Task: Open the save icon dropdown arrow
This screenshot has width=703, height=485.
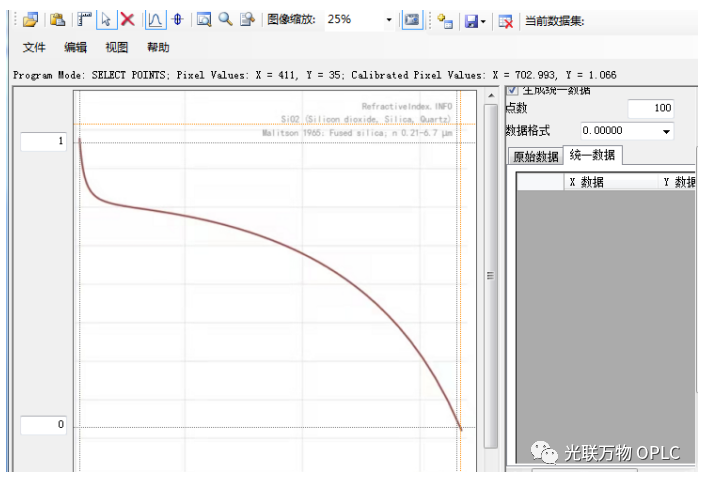Action: (x=484, y=20)
